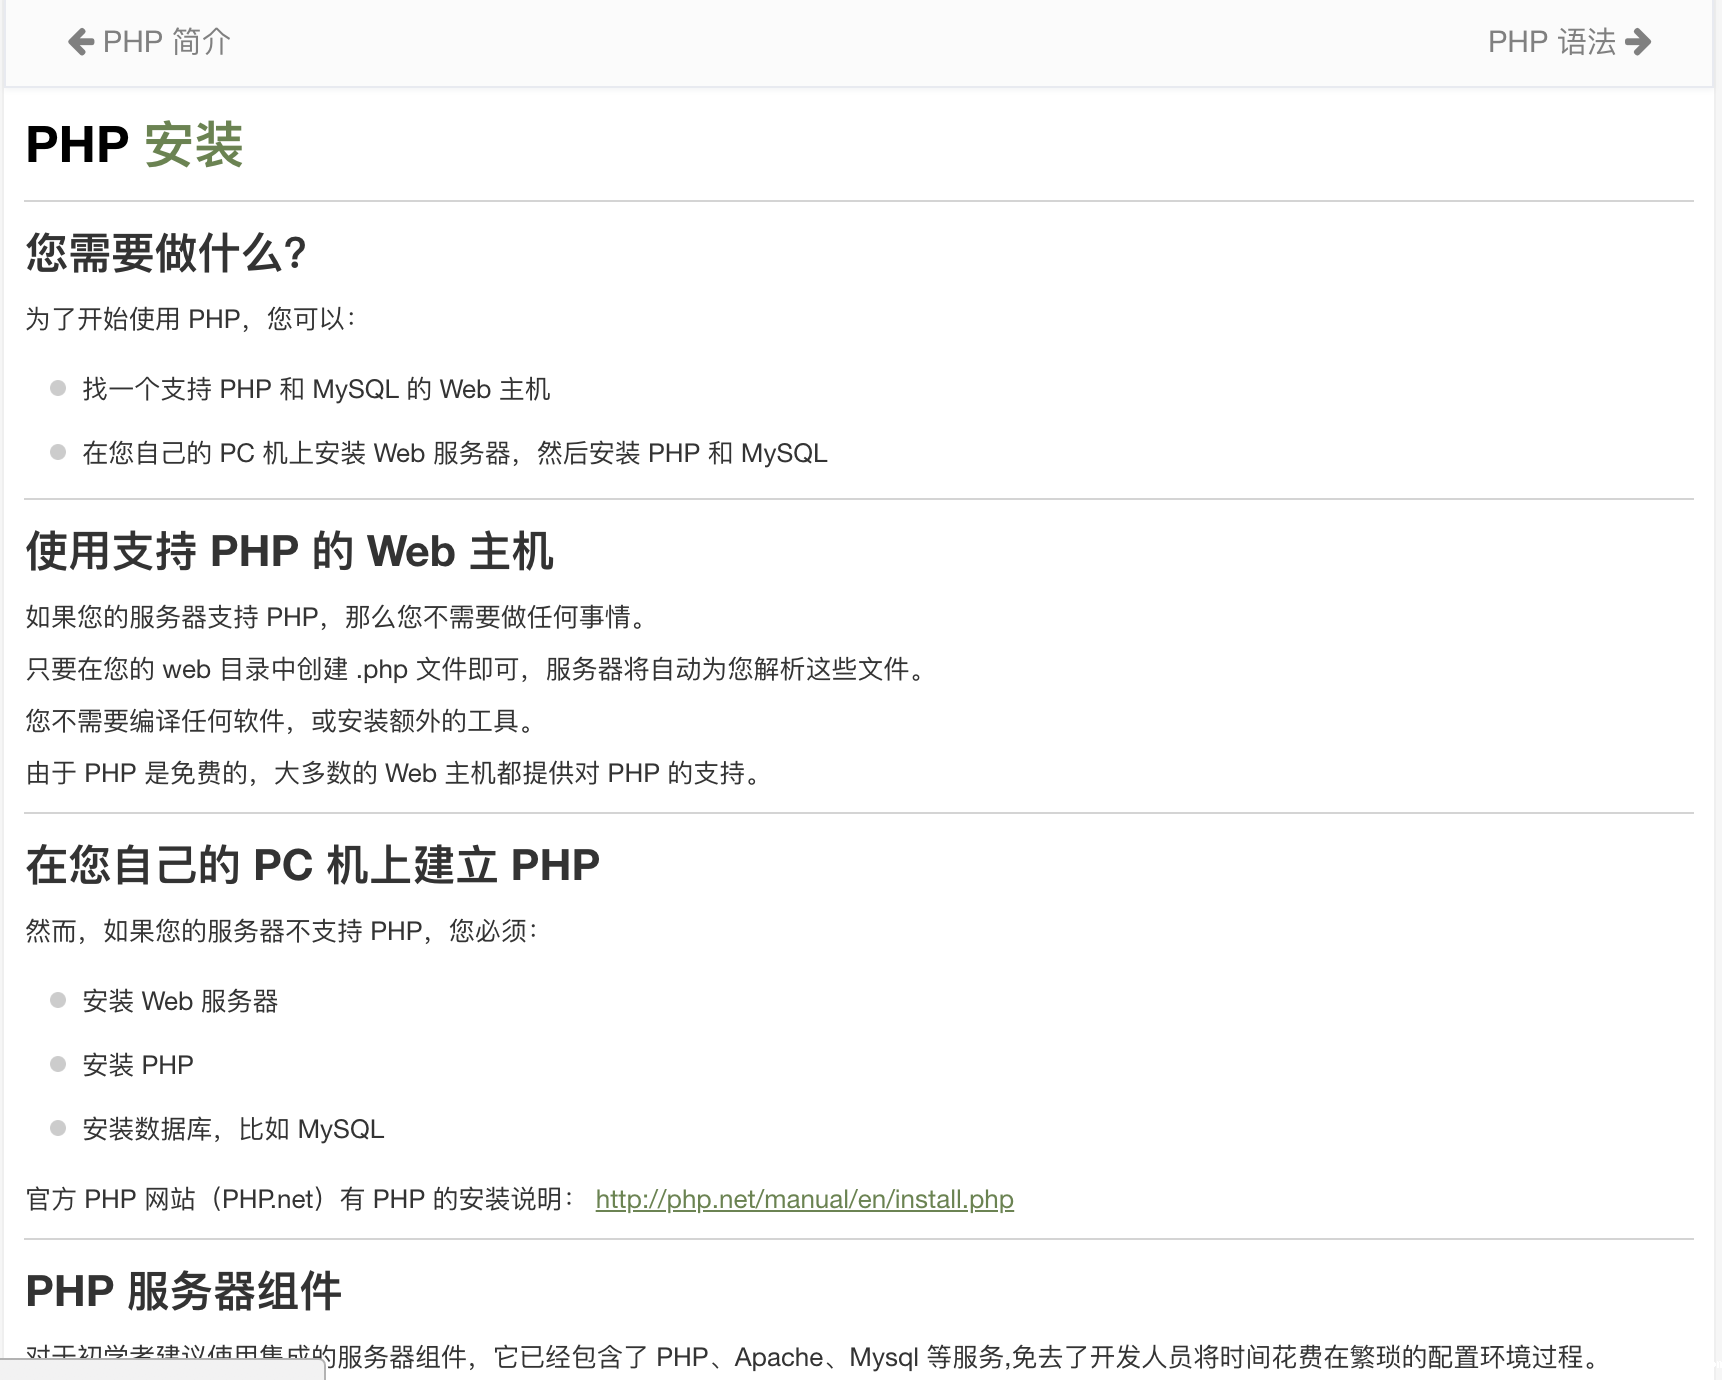Click the bullet item 找一个支持 PHP 和 MySQL 的 Web 主机
Screen dimensions: 1722x1380
316,389
